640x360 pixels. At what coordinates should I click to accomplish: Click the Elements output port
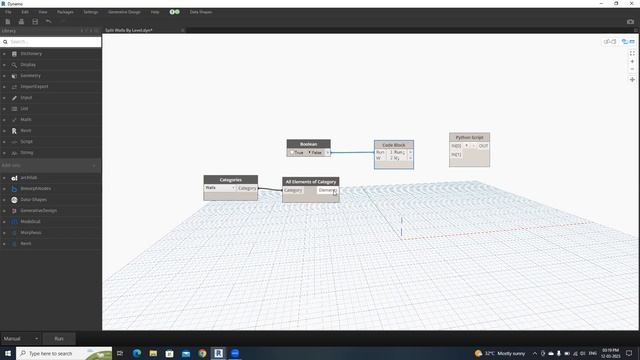327,190
